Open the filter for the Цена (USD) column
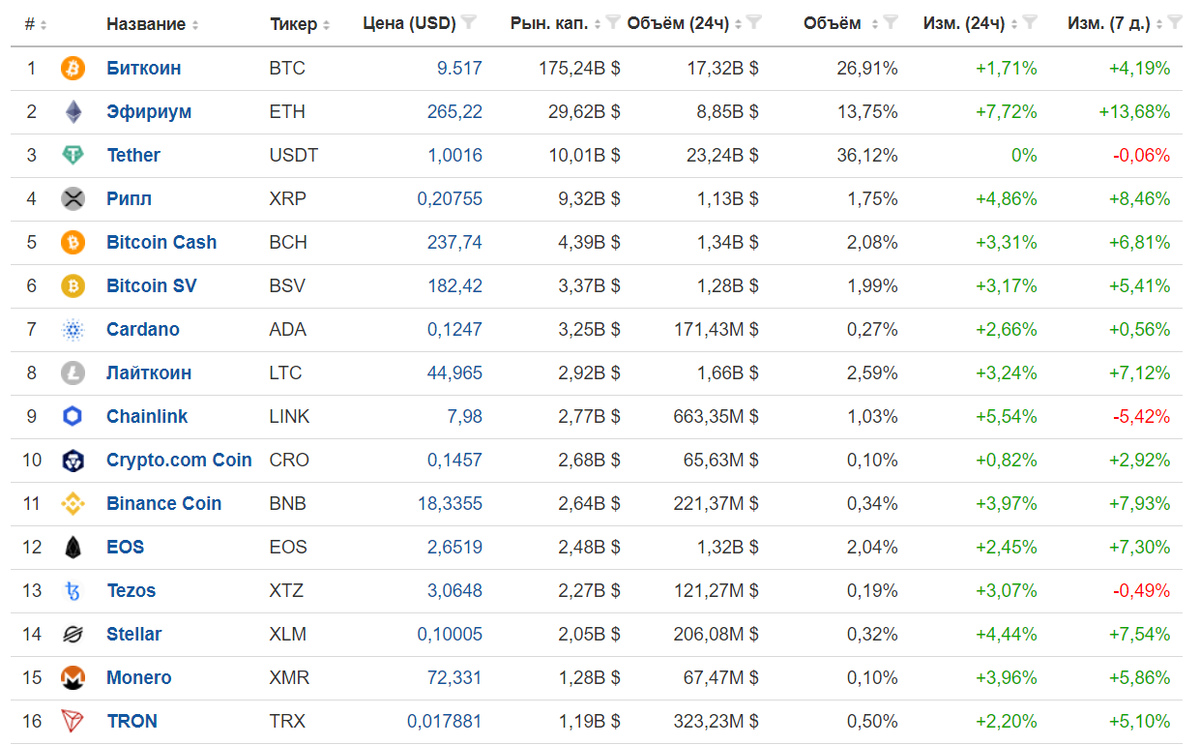Screen dimensions: 1200x745 tap(469, 22)
